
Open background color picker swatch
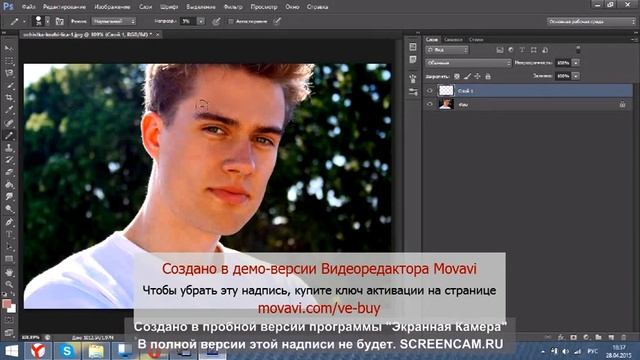pyautogui.click(x=12, y=309)
